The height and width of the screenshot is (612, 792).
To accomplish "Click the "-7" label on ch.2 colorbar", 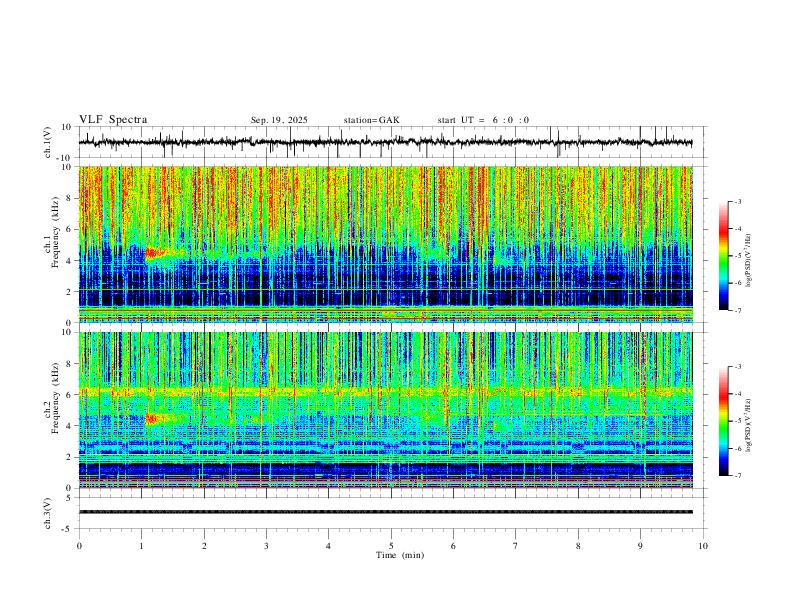I will [737, 475].
